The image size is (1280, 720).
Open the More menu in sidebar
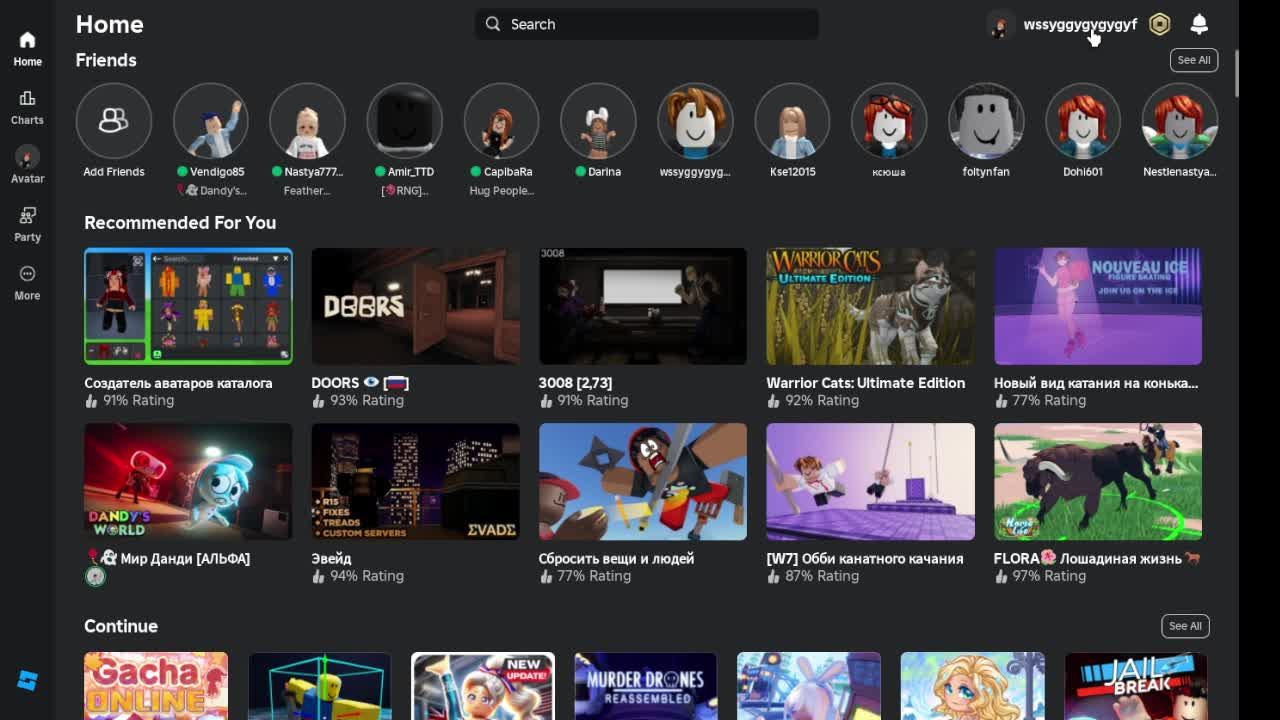coord(27,273)
